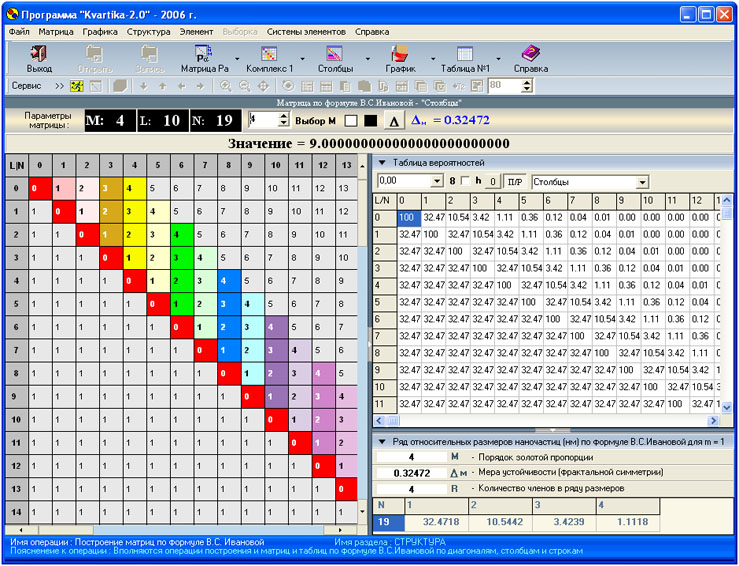The height and width of the screenshot is (566, 739).
Task: Open the Столбцы combo box in probability panel
Action: (590, 182)
